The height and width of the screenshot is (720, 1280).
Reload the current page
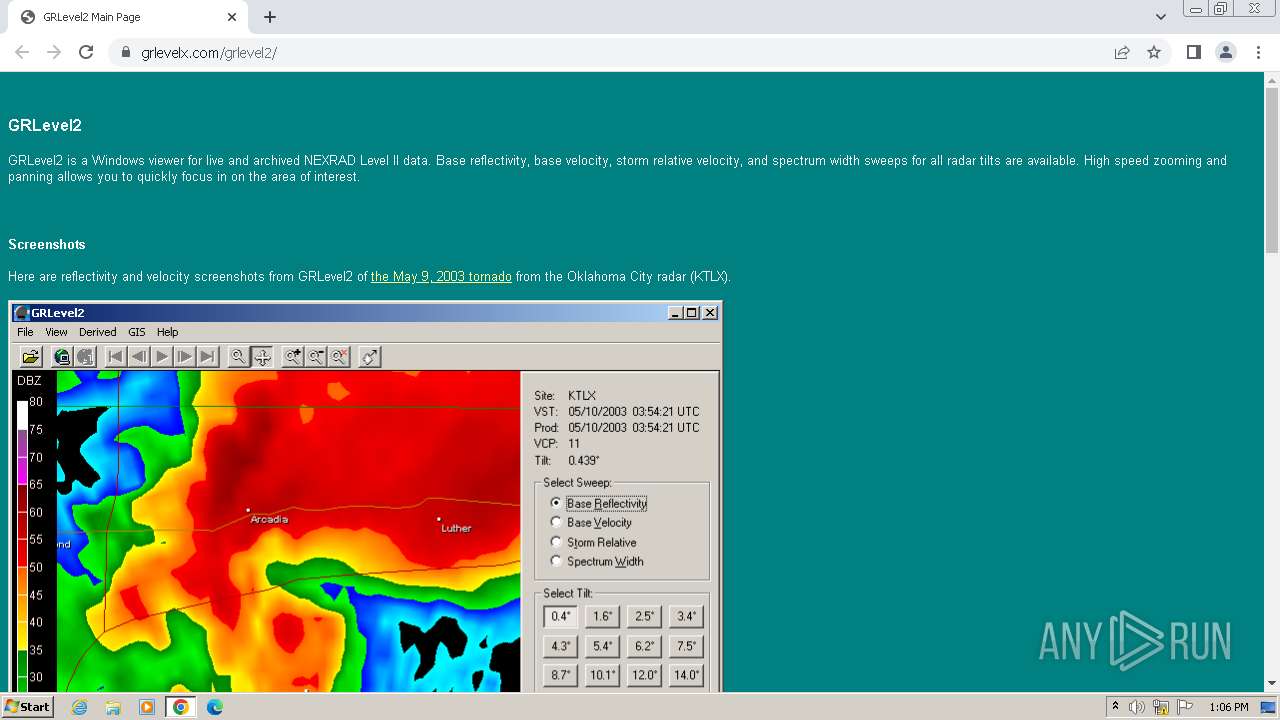(x=86, y=52)
